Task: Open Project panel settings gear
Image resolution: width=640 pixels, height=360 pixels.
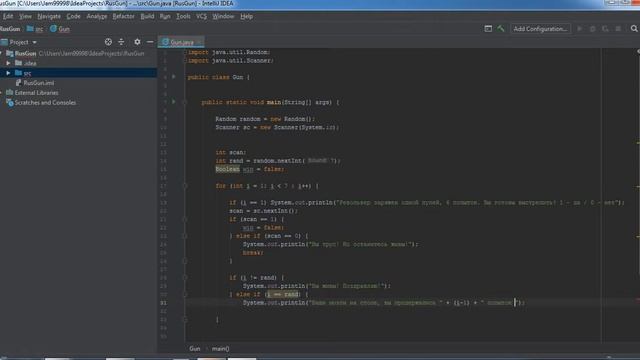Action: pyautogui.click(x=137, y=42)
